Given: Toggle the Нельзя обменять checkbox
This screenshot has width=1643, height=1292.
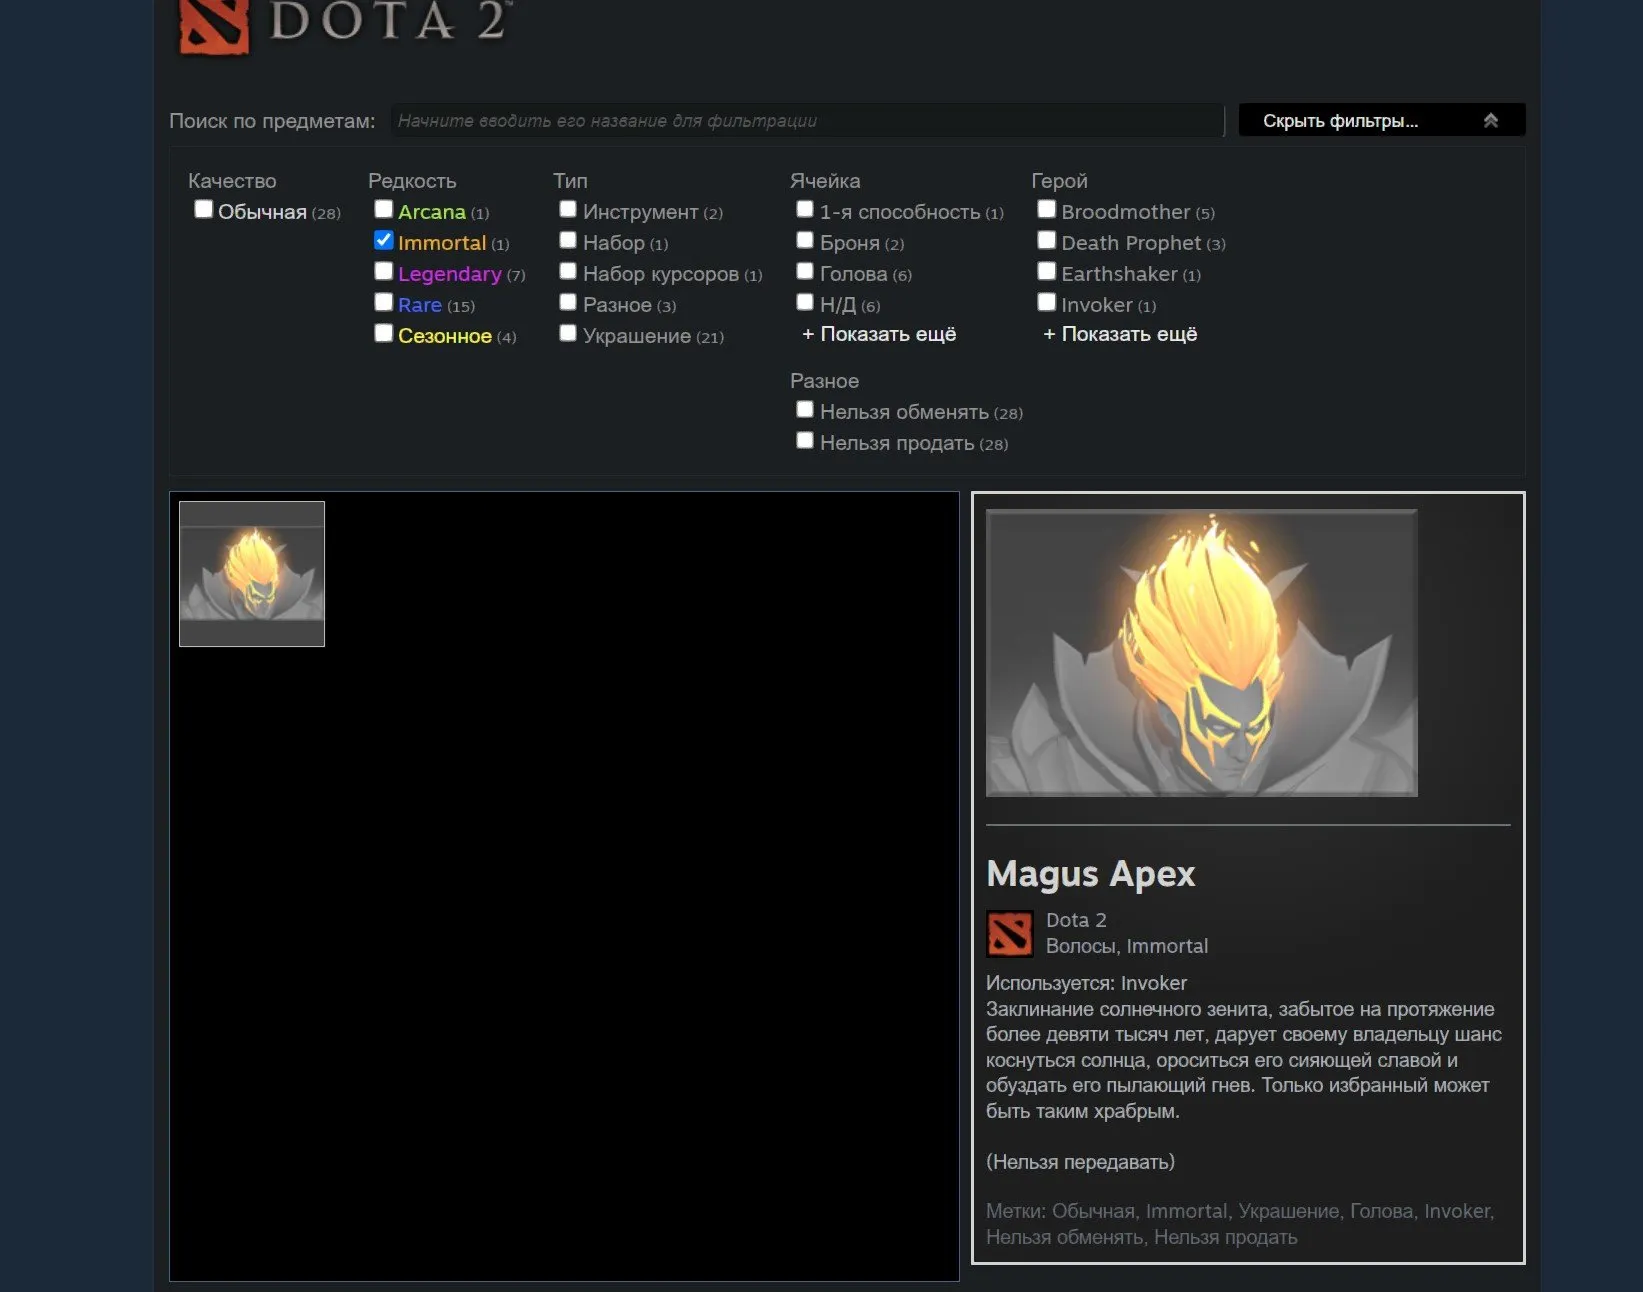Looking at the screenshot, I should [805, 409].
